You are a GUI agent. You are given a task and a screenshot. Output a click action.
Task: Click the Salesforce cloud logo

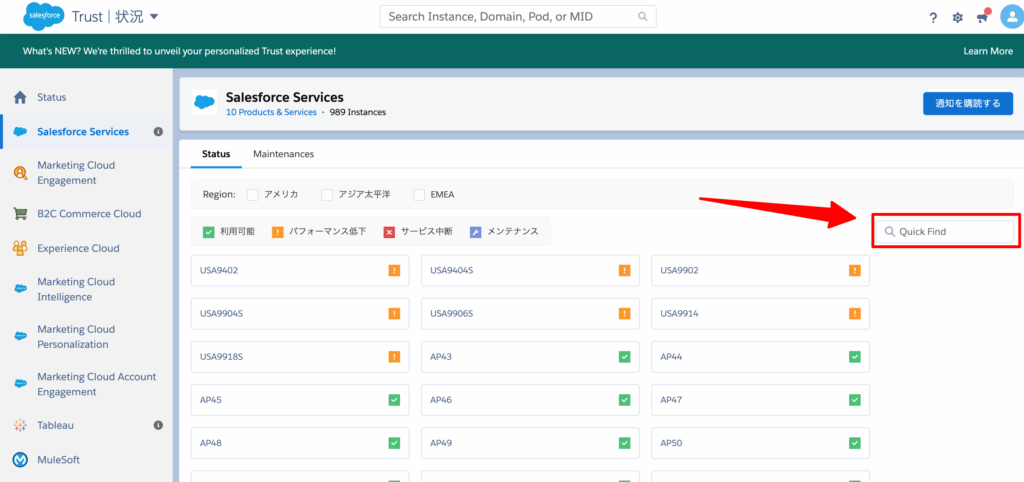click(43, 16)
